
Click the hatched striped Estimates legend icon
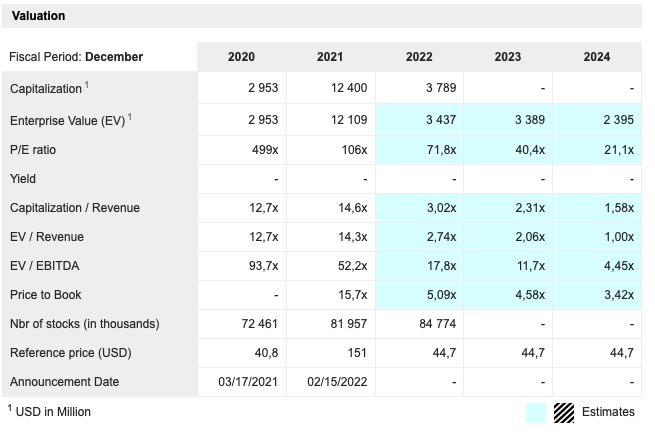(x=563, y=412)
